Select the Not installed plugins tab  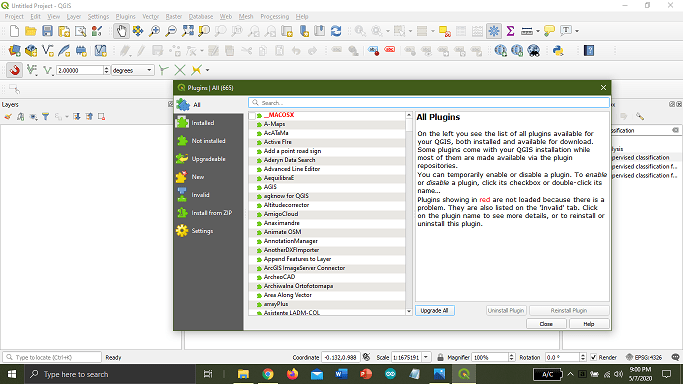click(x=208, y=141)
